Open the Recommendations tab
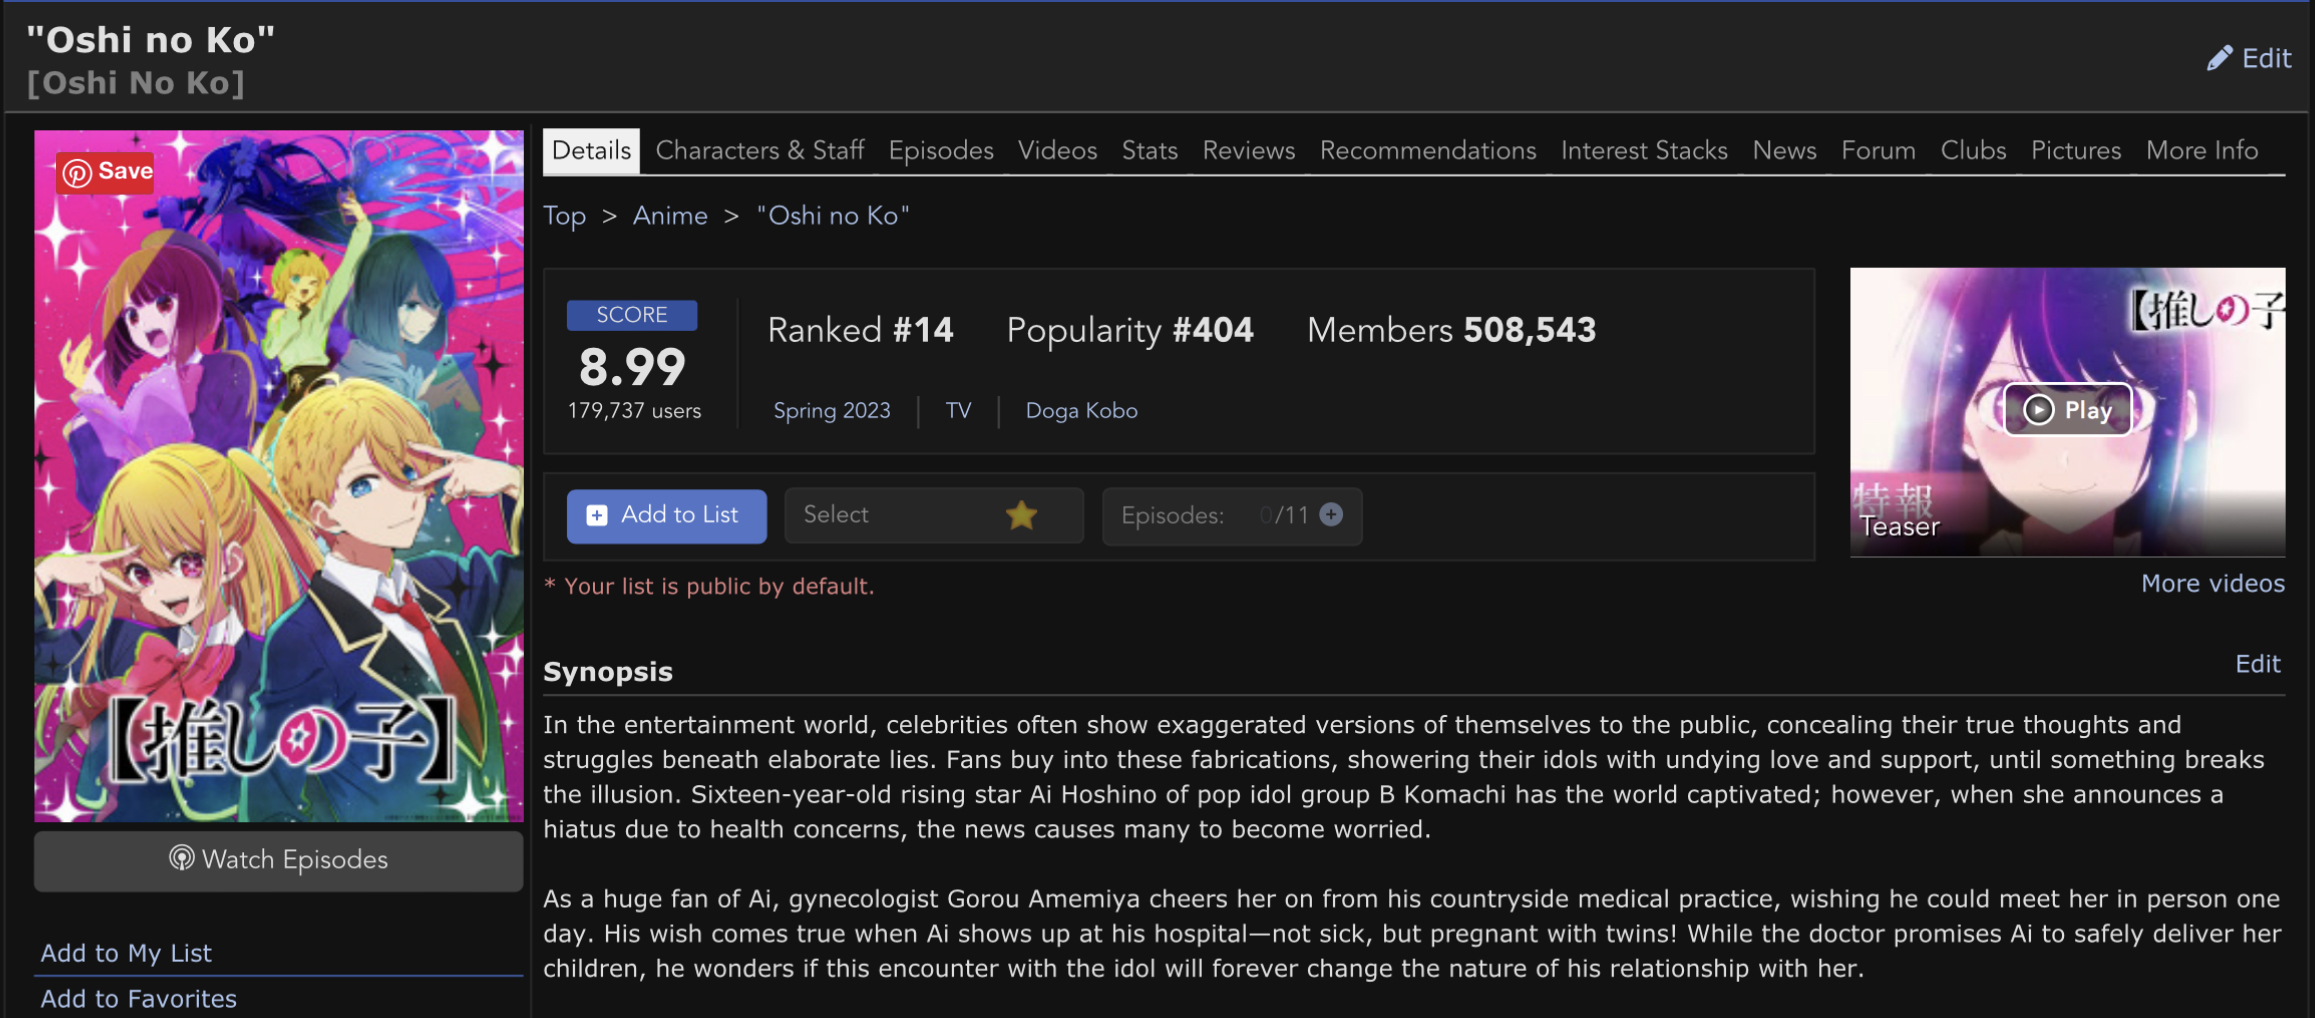Screen dimensions: 2315x1018 coord(1428,150)
